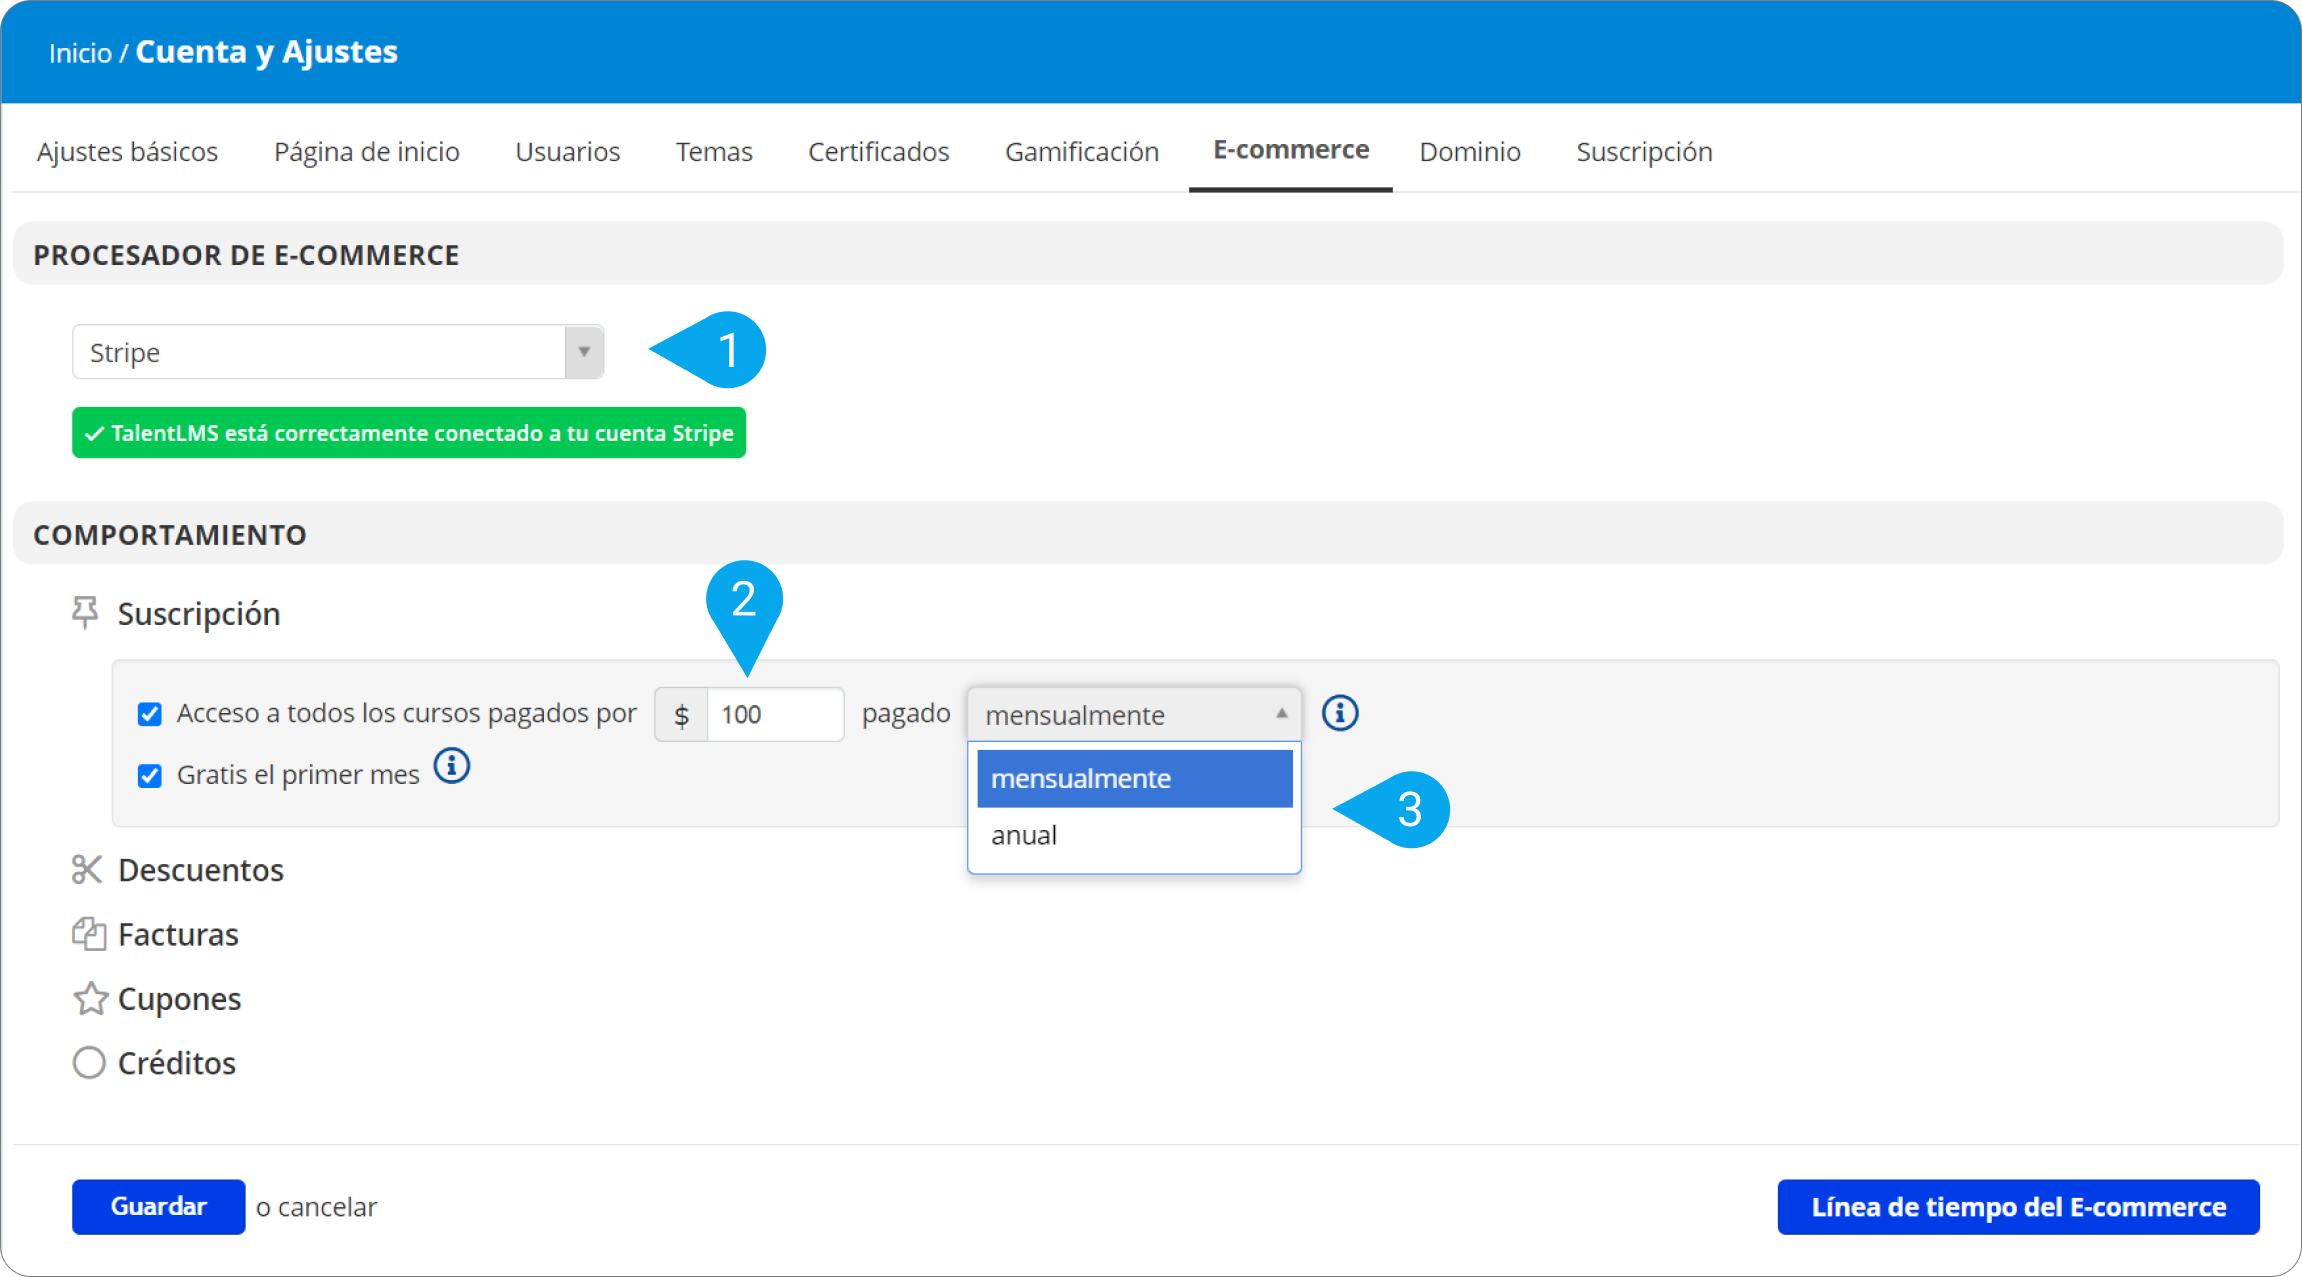2302x1277 pixels.
Task: Click the Stripe dropdown arrow button
Action: (584, 352)
